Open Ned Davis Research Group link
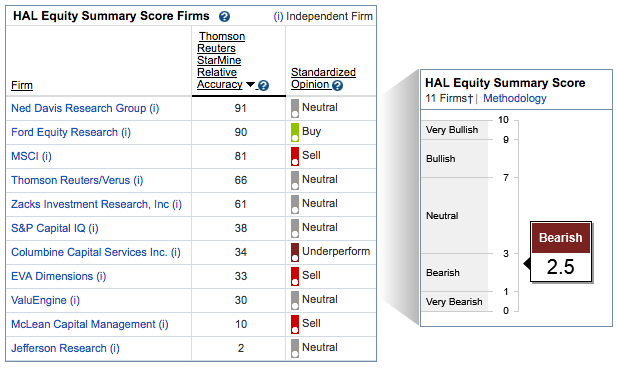 coord(85,108)
